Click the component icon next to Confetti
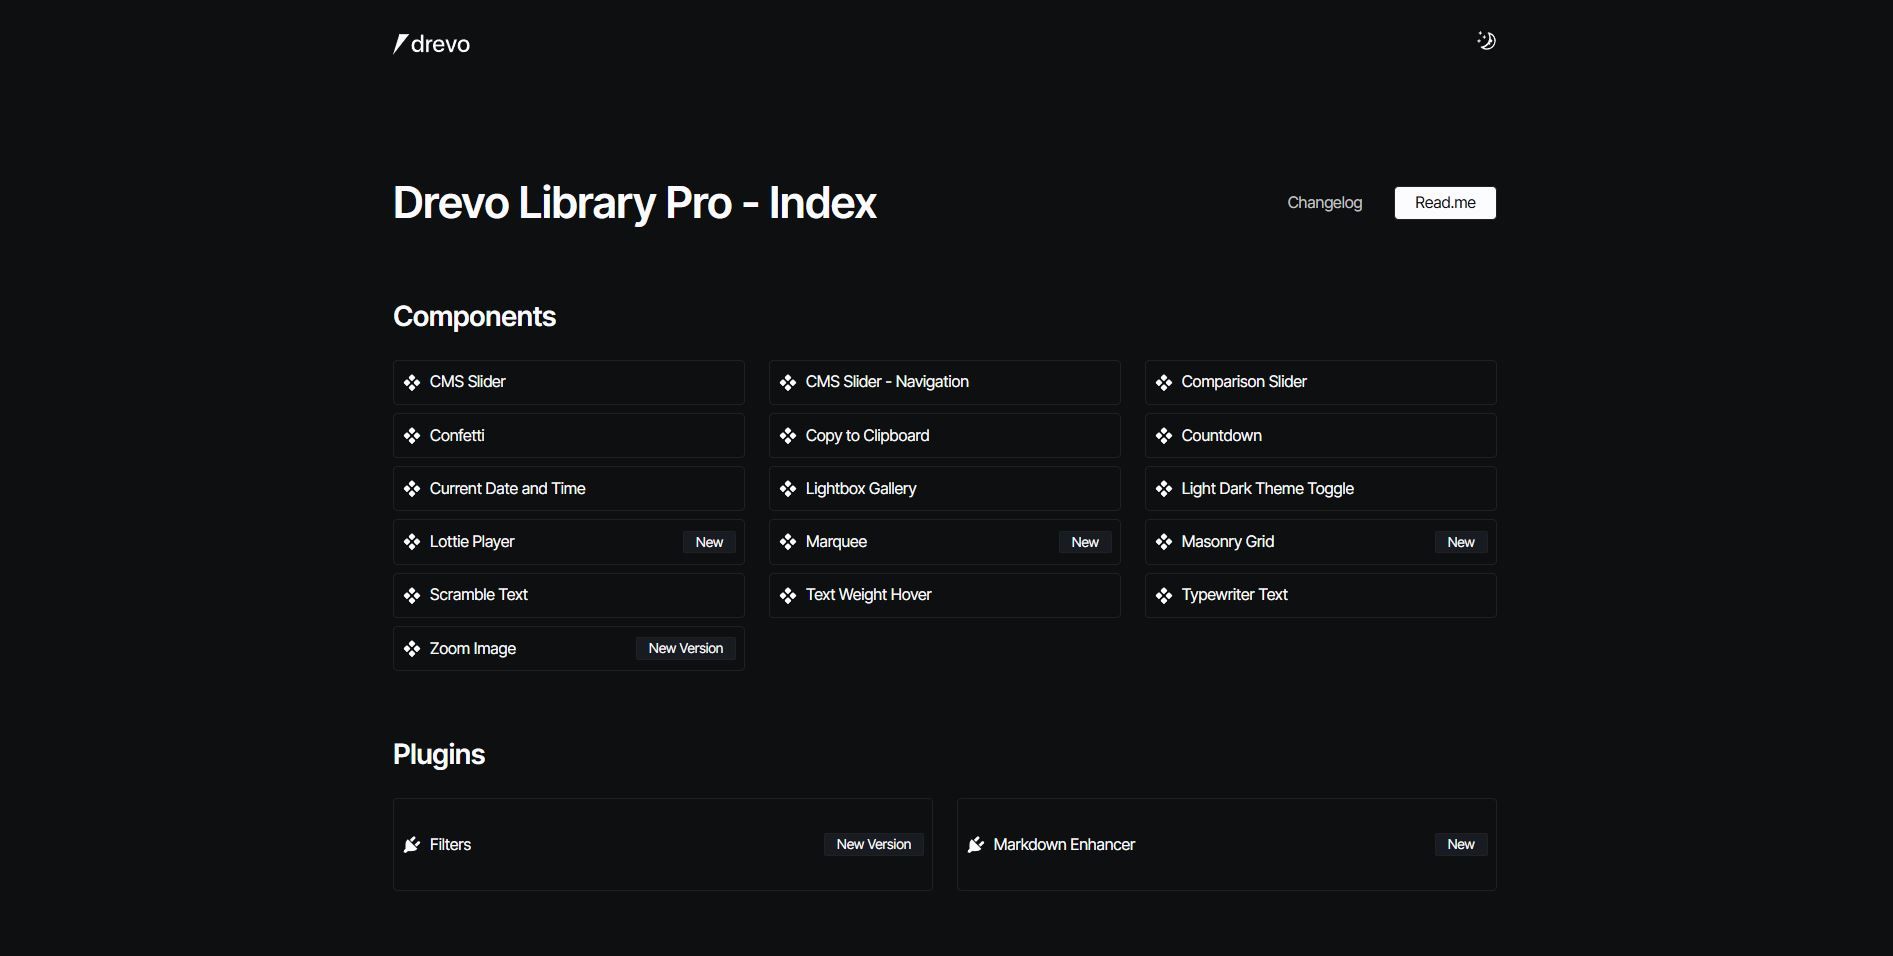This screenshot has height=956, width=1893. tap(412, 436)
